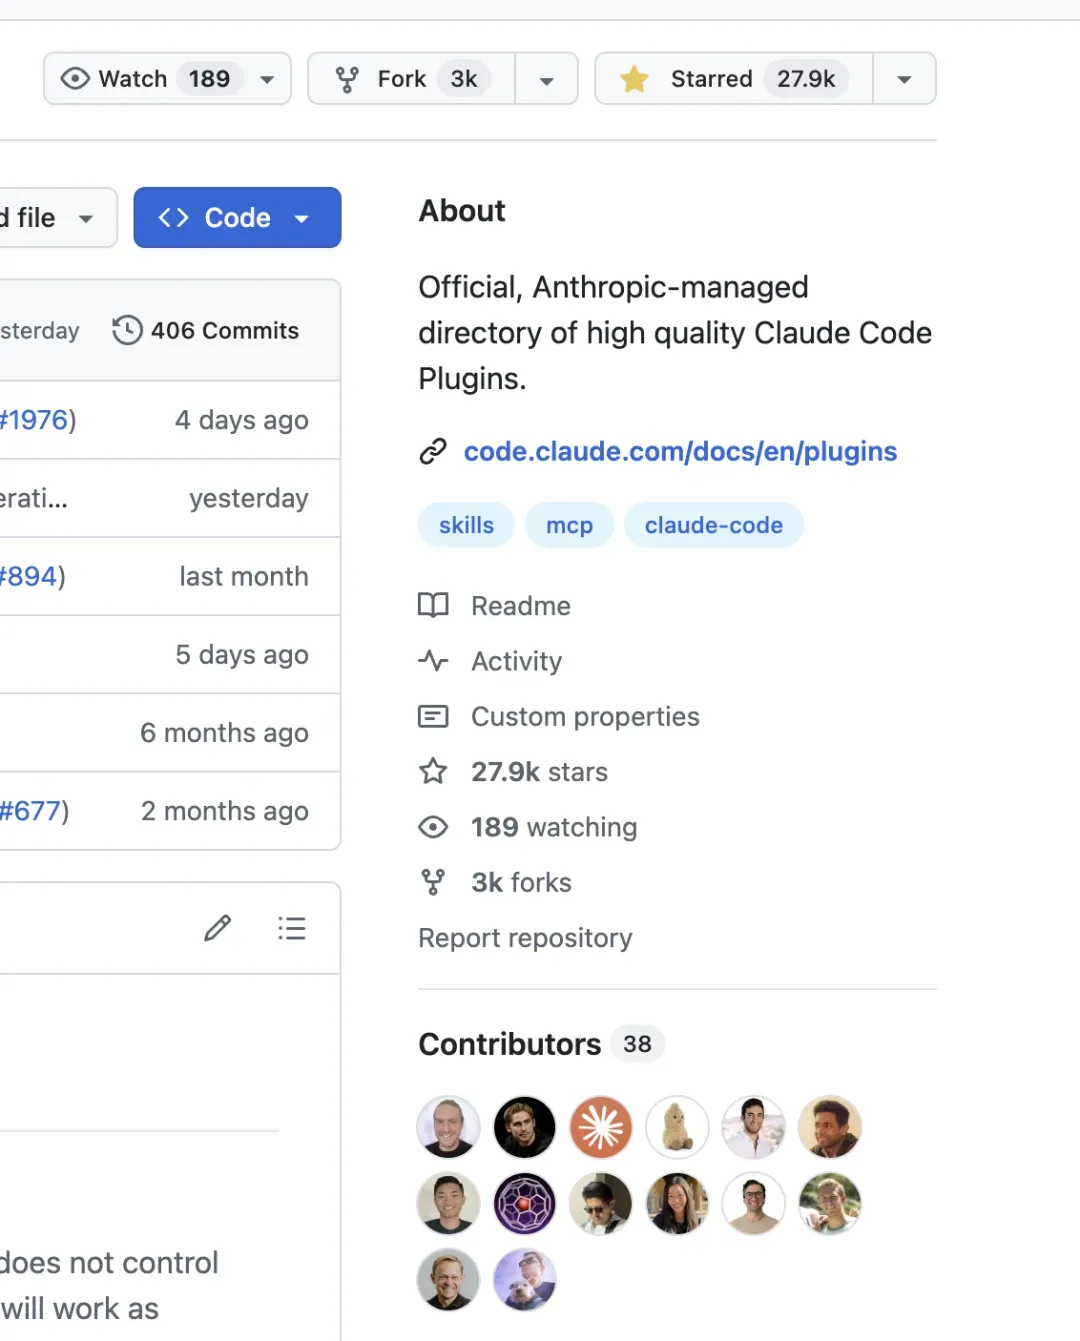Image resolution: width=1080 pixels, height=1341 pixels.
Task: Click the Watch button with eye icon
Action: [167, 79]
